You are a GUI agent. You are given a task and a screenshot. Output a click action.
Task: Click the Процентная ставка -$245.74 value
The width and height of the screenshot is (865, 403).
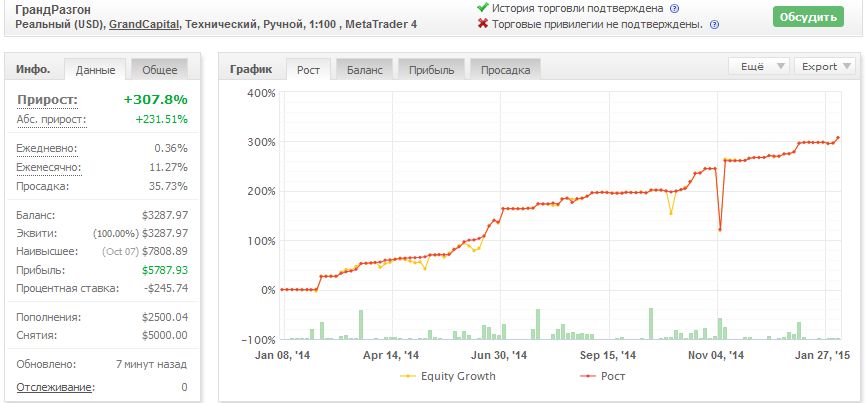tap(164, 288)
